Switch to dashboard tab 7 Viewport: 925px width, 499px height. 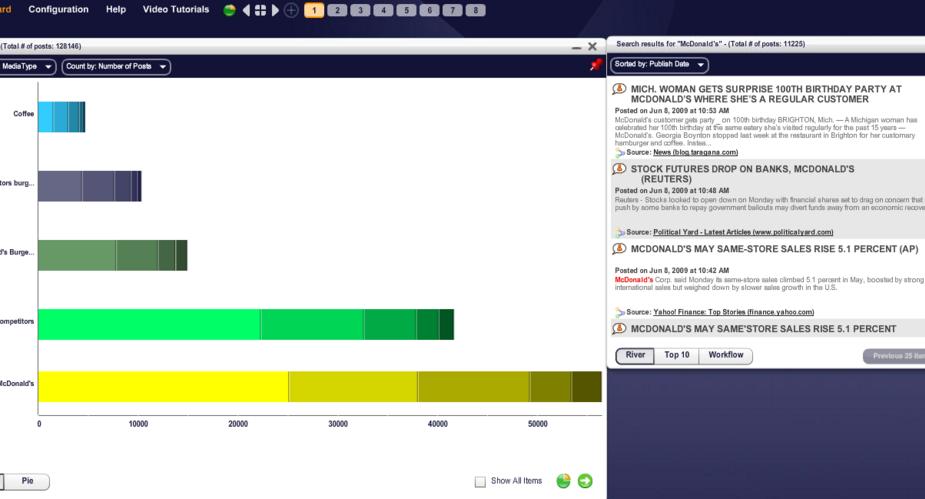pos(452,10)
